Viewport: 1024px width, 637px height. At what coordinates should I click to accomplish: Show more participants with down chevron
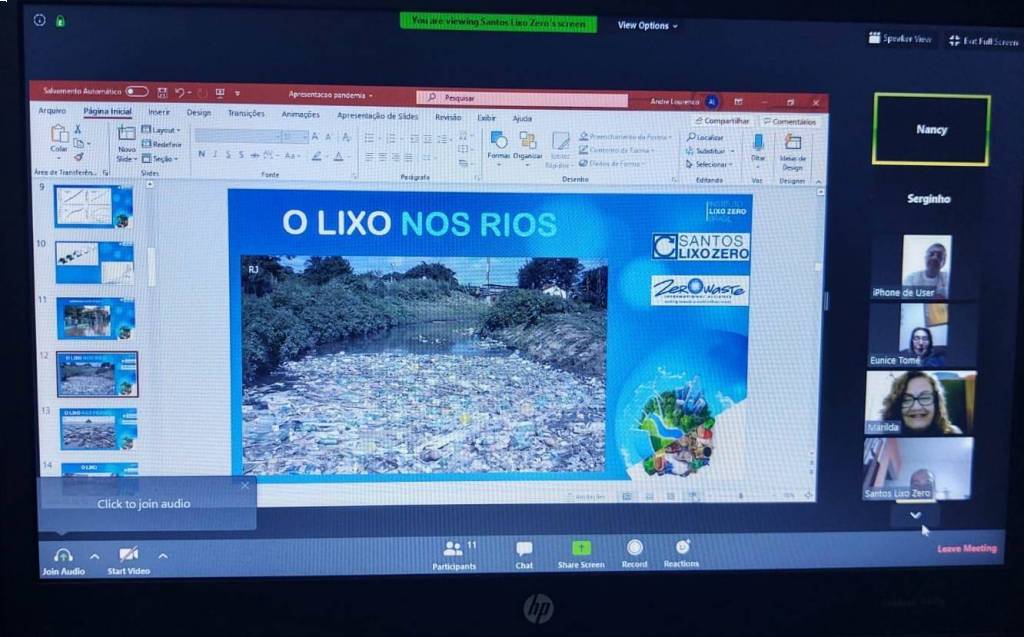[915, 515]
